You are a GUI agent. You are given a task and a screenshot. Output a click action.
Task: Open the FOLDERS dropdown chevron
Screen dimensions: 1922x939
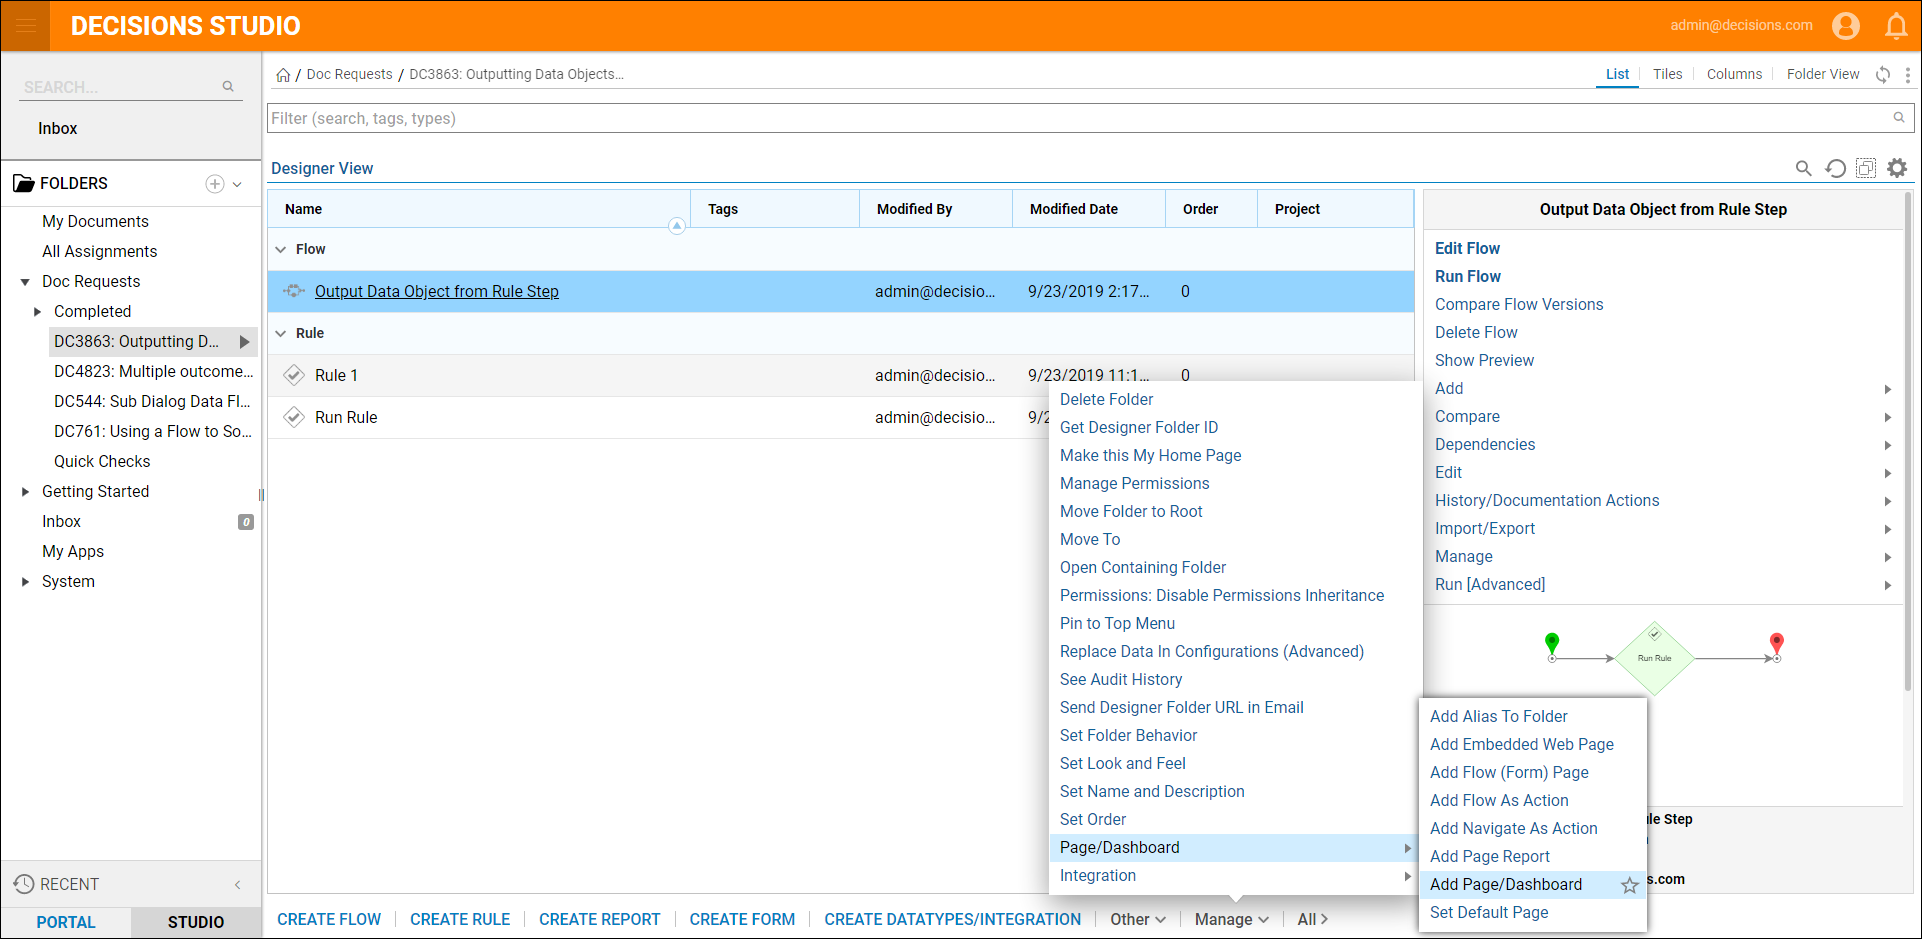(x=237, y=184)
